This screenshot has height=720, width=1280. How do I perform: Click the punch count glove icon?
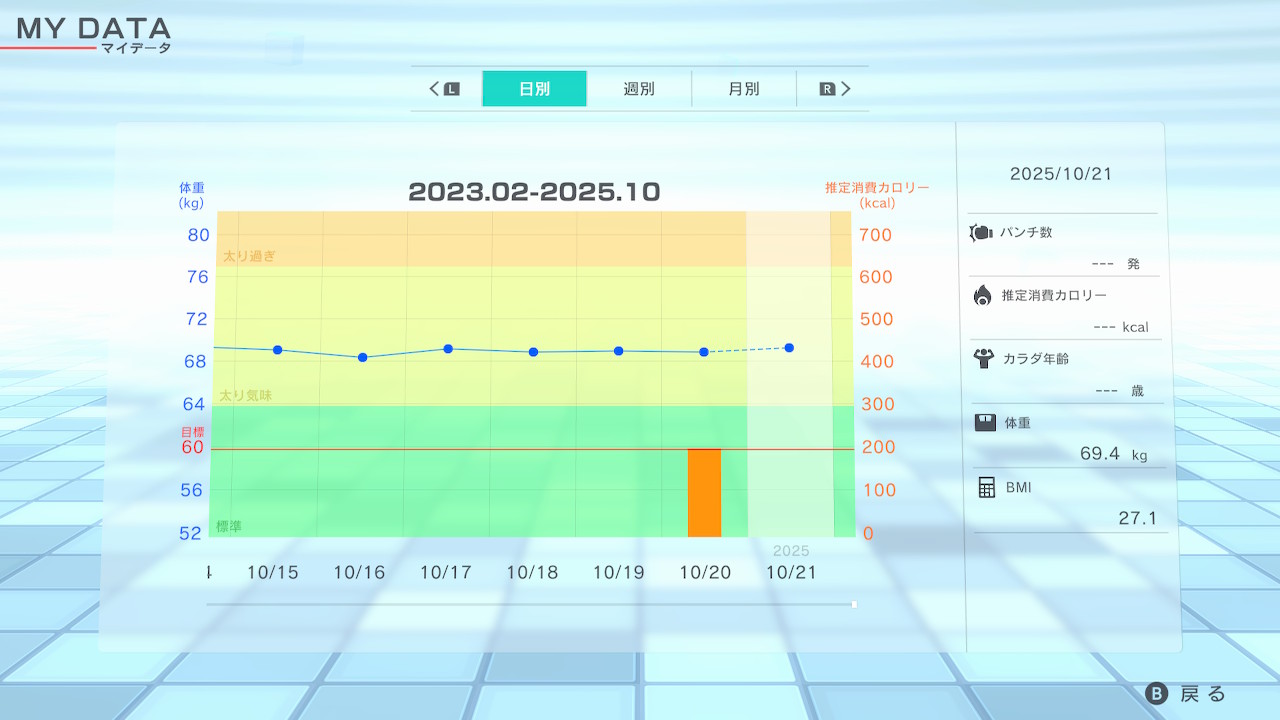coord(980,233)
